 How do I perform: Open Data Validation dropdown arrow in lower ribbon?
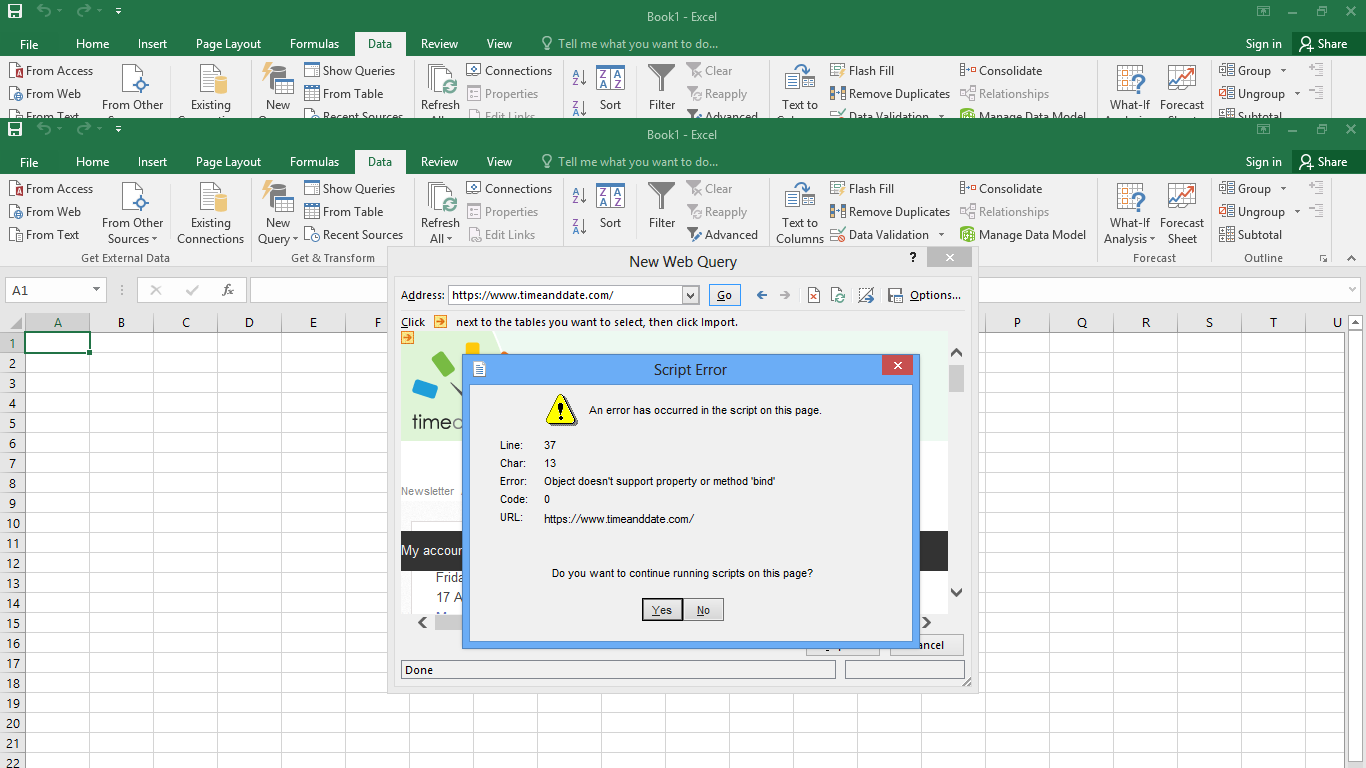tap(941, 235)
